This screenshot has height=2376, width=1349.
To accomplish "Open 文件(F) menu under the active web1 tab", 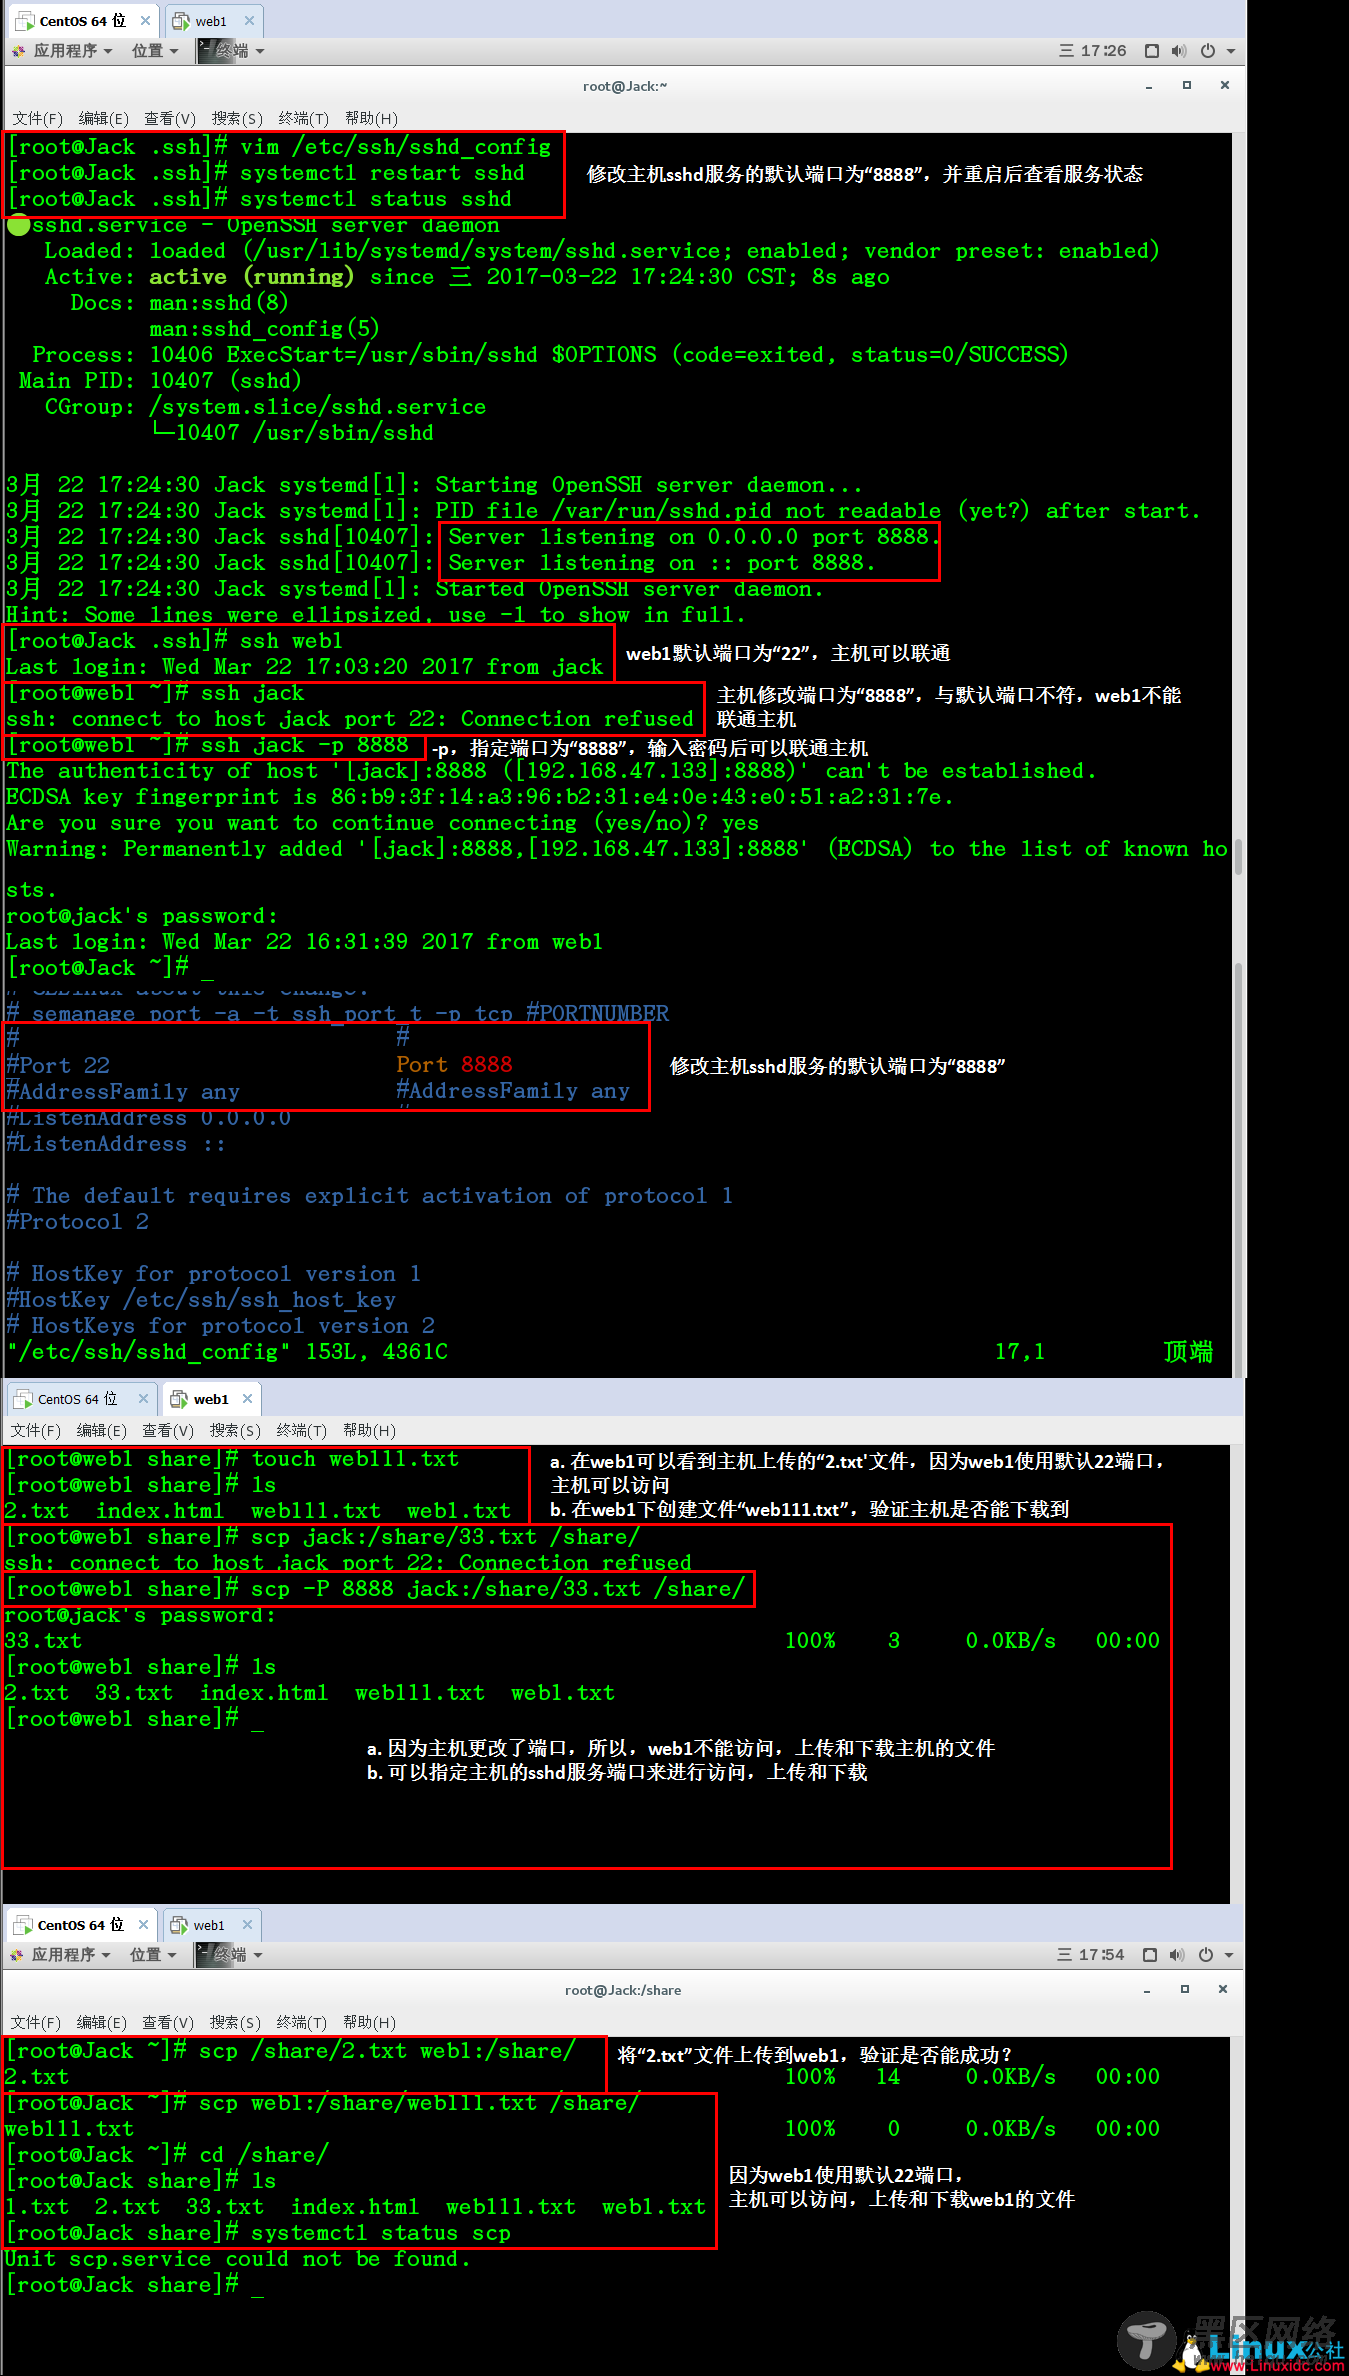I will point(35,1431).
